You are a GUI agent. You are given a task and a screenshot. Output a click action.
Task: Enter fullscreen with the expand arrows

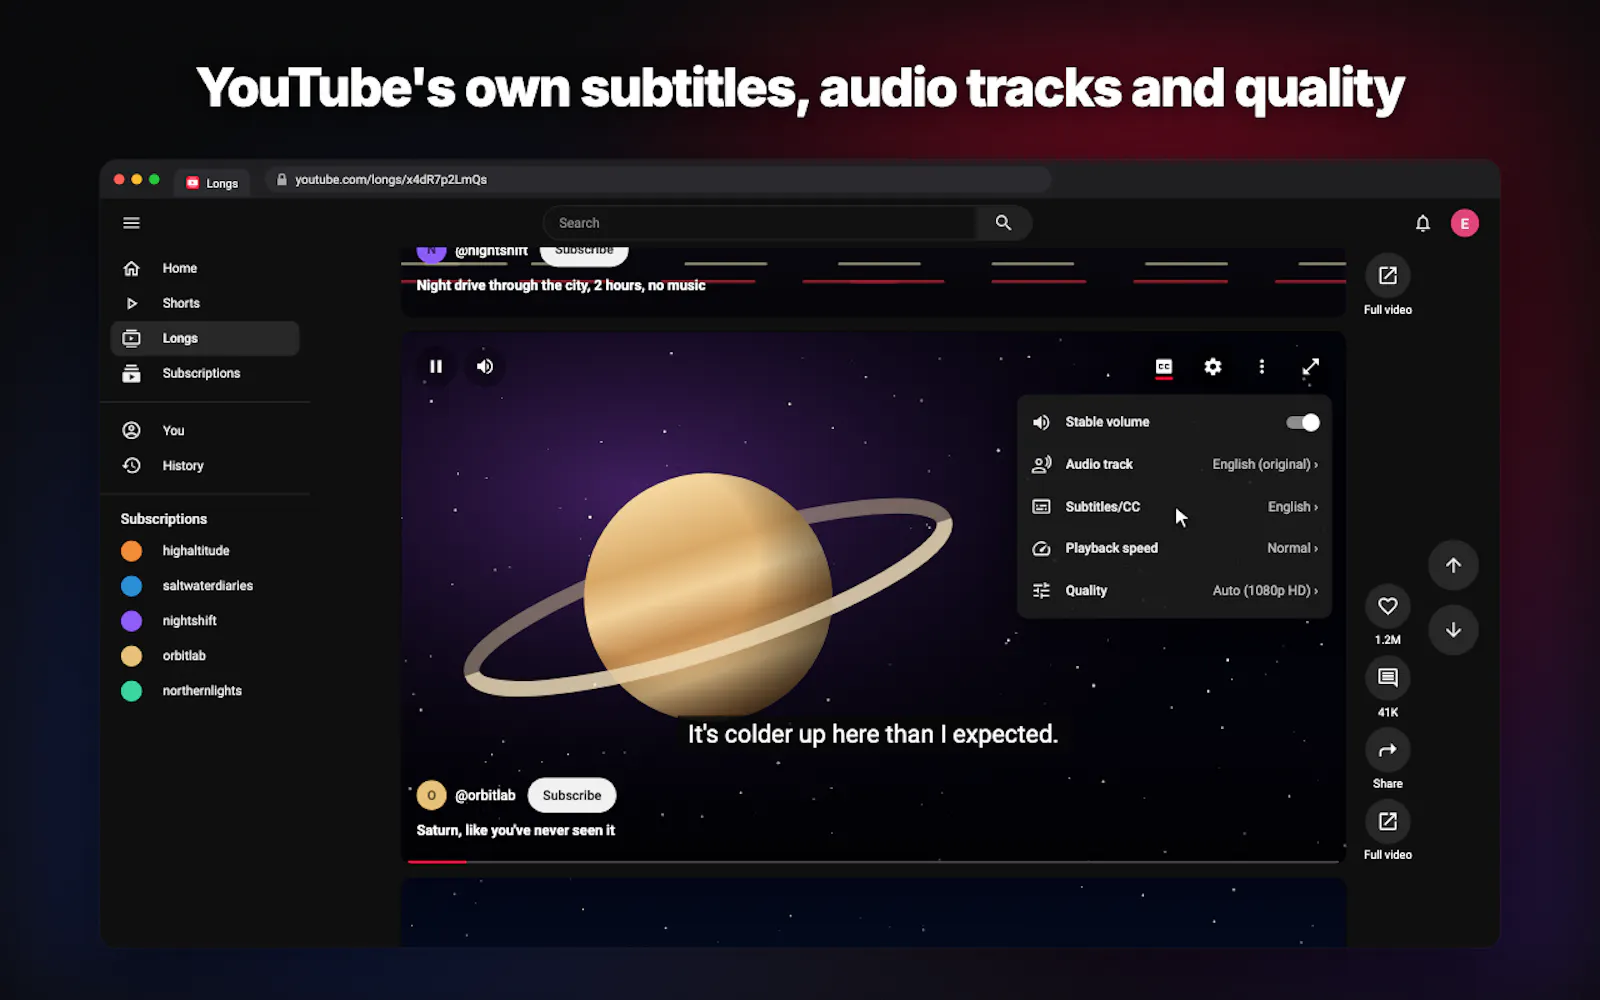click(x=1310, y=367)
